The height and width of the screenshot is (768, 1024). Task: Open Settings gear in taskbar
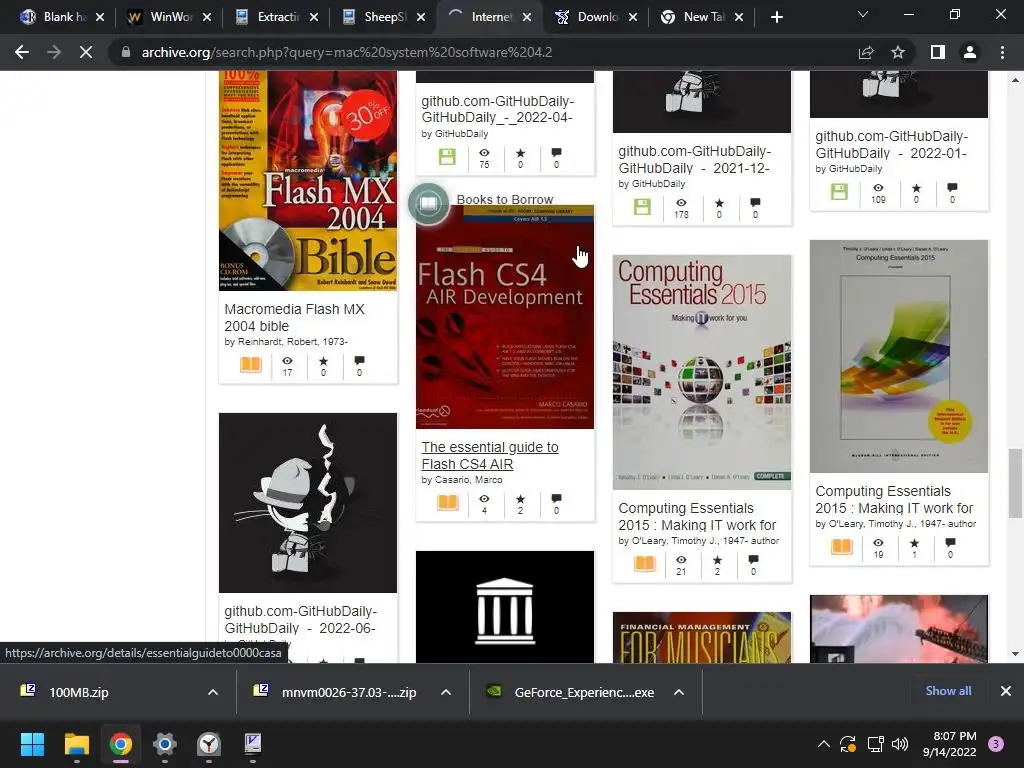coord(165,744)
